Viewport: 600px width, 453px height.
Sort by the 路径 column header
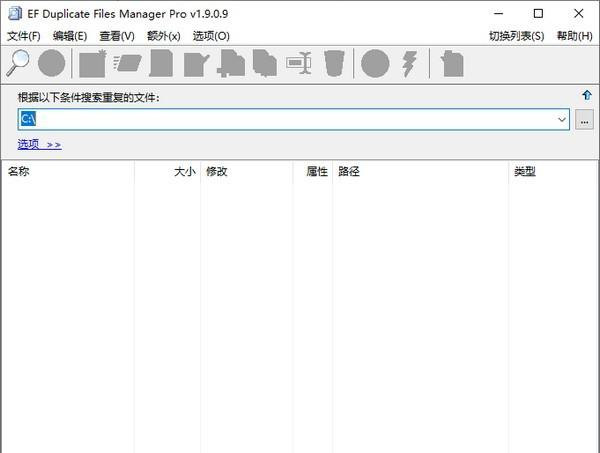[421, 171]
